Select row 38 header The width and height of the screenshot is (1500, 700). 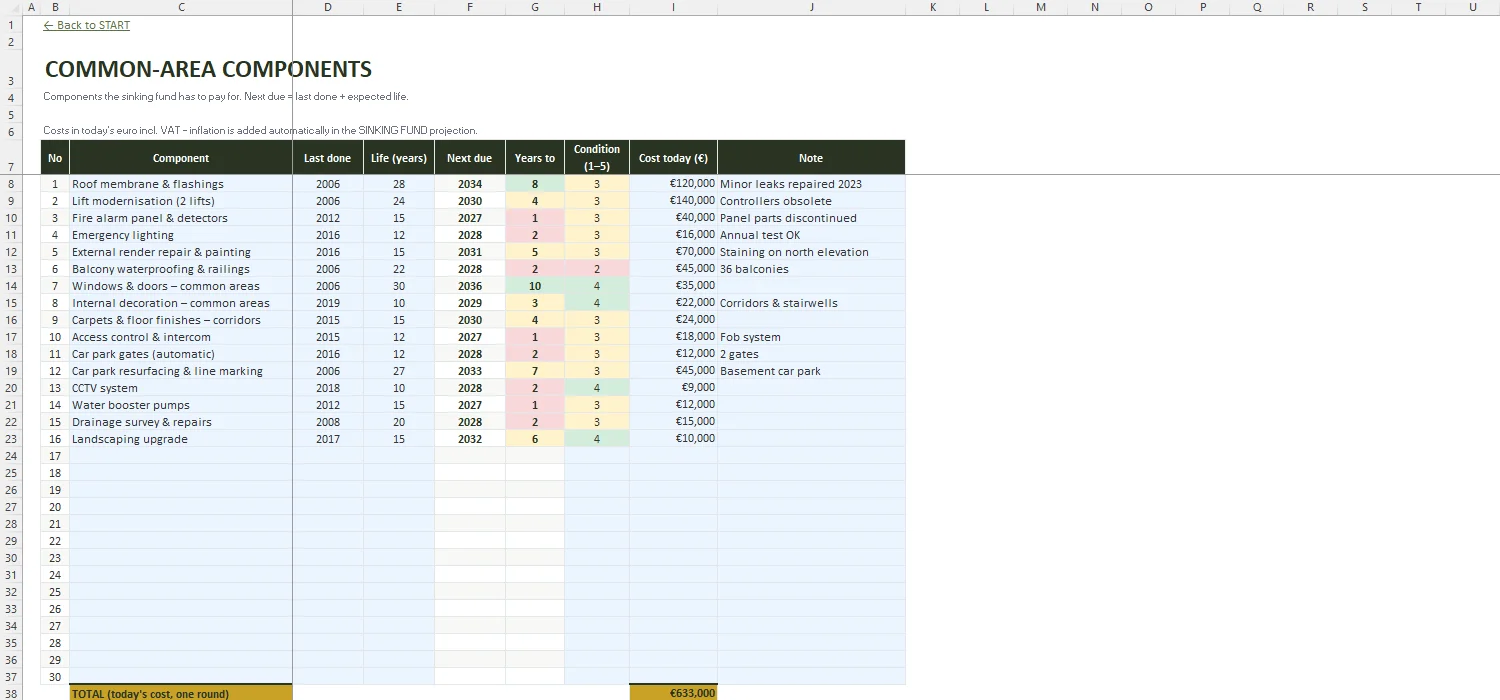[x=11, y=693]
